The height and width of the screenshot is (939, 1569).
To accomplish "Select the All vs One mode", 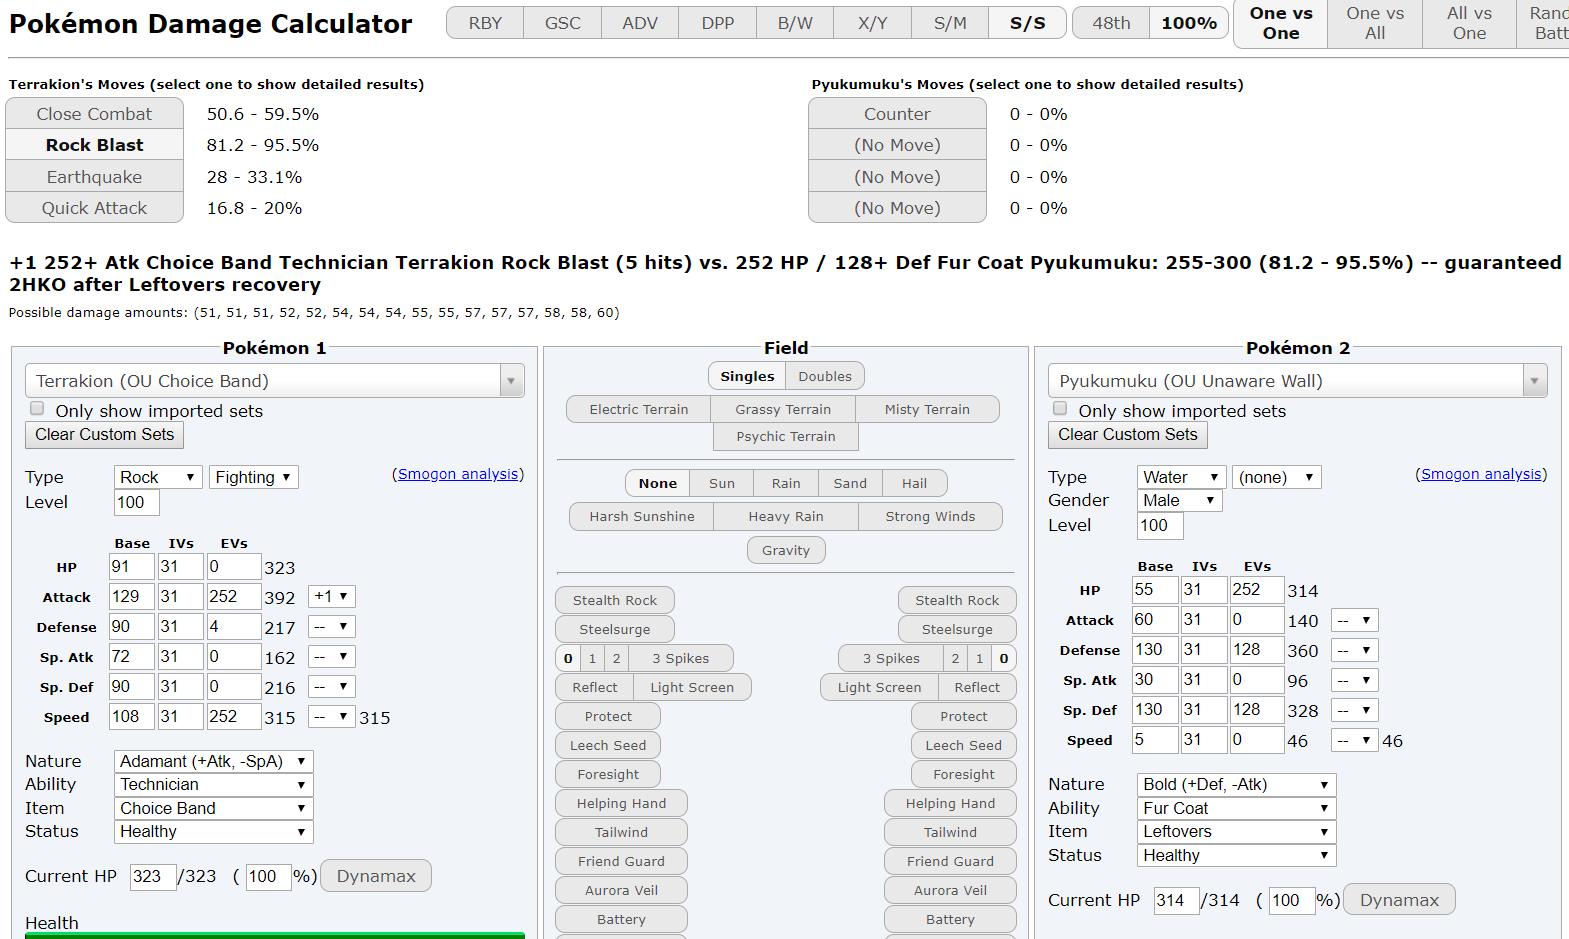I will pyautogui.click(x=1468, y=23).
